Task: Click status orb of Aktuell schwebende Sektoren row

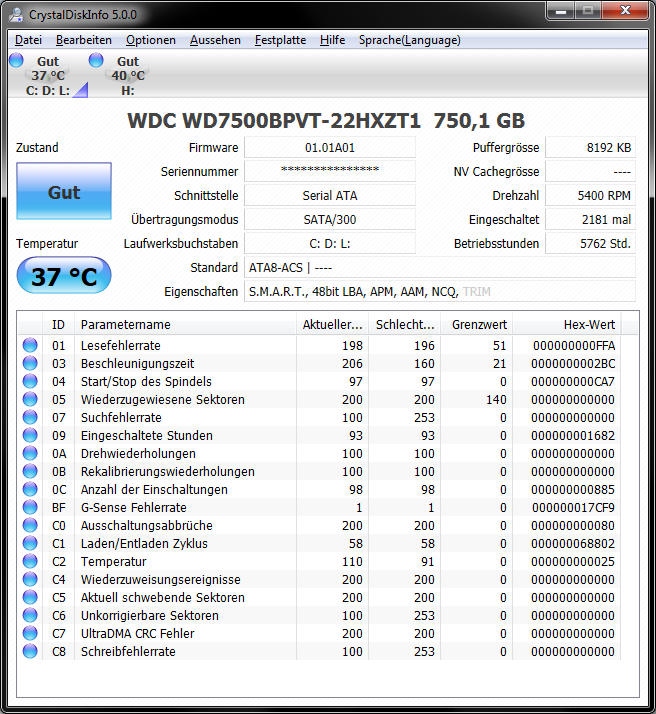Action: (x=30, y=597)
